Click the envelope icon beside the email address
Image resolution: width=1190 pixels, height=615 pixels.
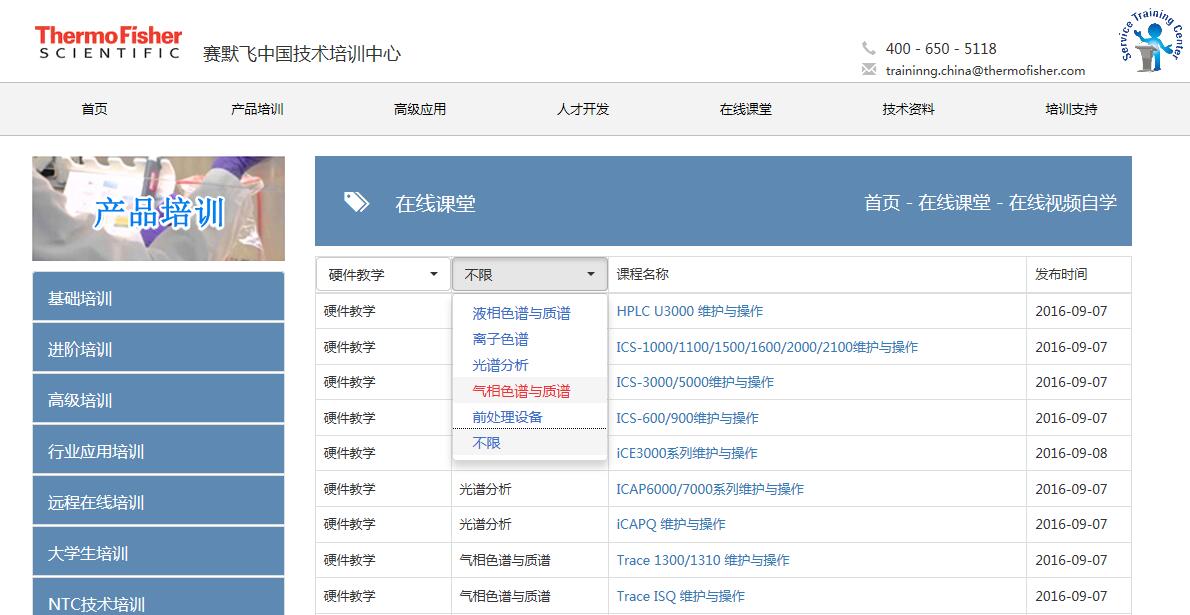pyautogui.click(x=868, y=70)
